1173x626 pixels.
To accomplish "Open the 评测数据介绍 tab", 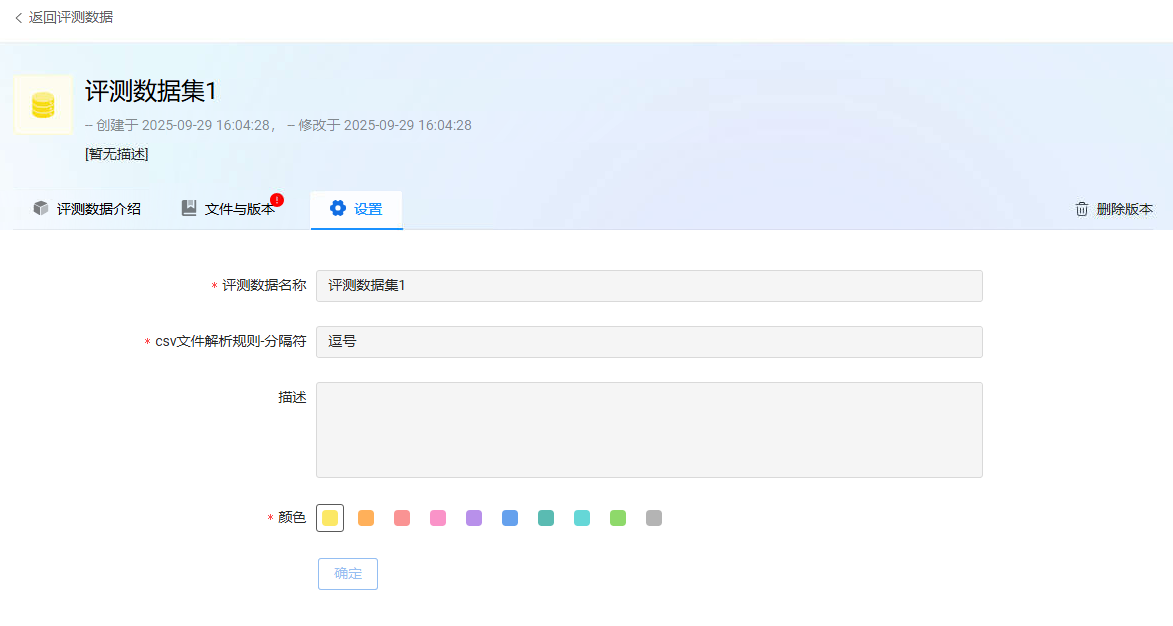I will coord(98,209).
